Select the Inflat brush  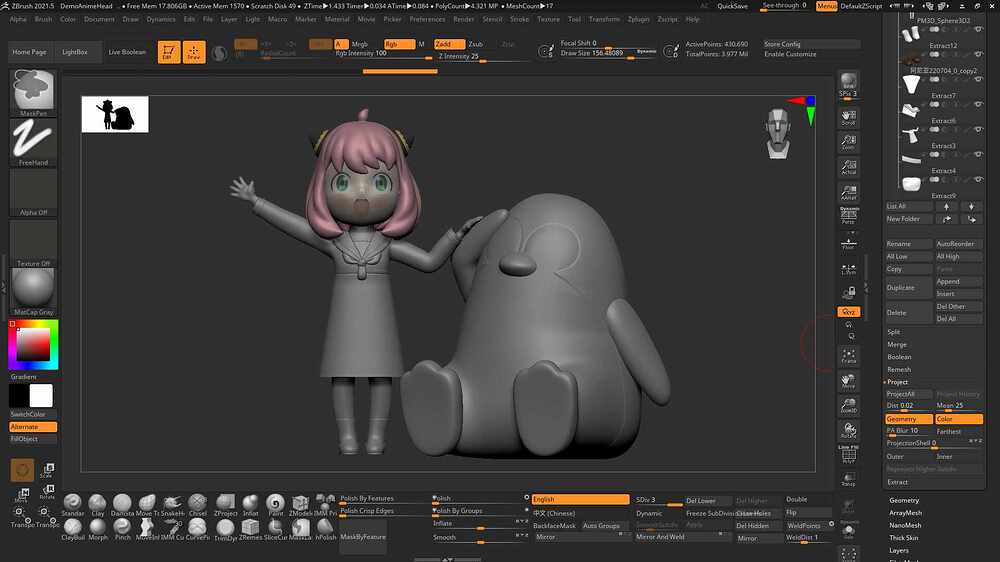(x=251, y=504)
